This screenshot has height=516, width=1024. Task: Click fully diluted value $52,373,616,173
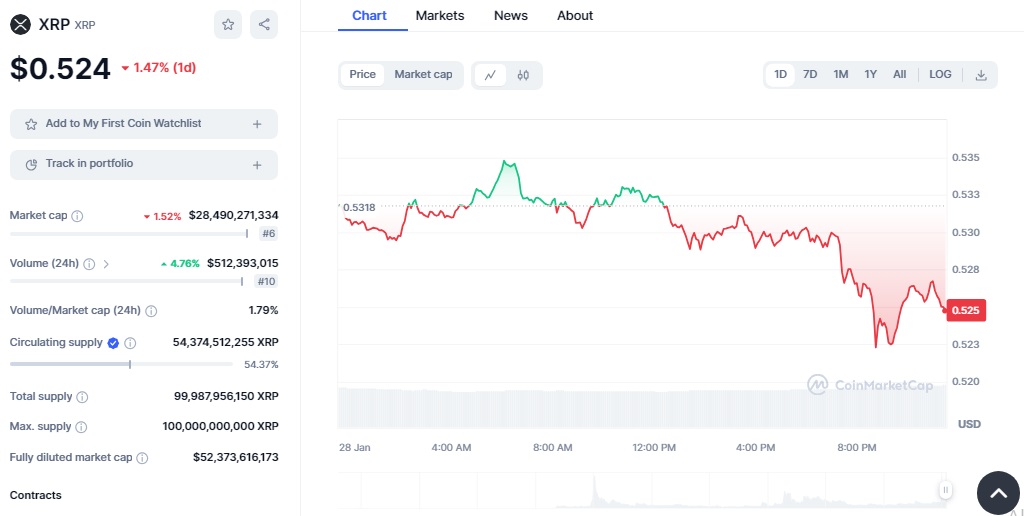(x=236, y=458)
